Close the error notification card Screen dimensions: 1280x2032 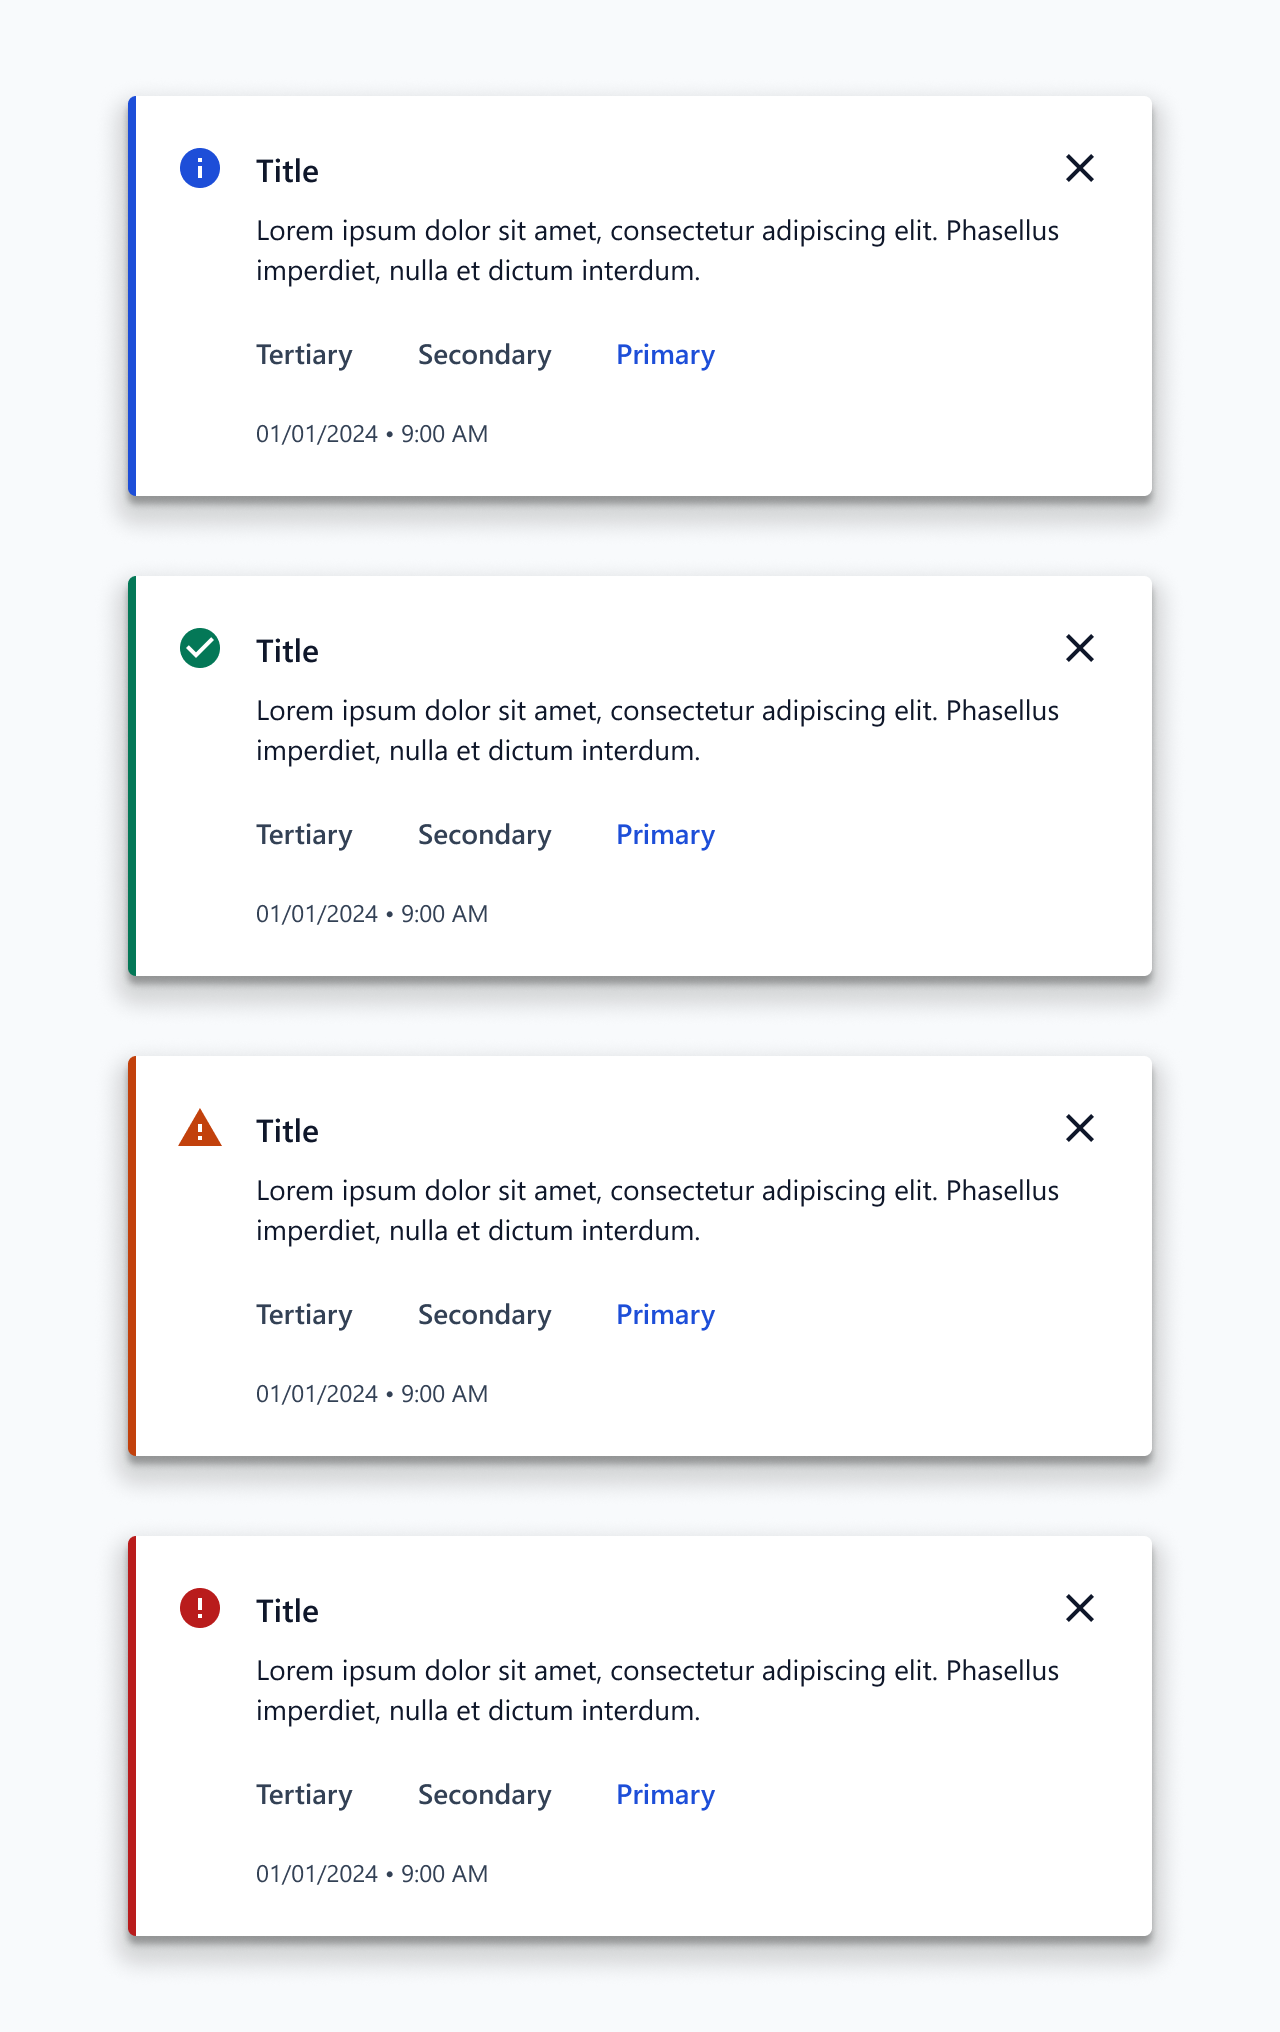[1080, 1608]
